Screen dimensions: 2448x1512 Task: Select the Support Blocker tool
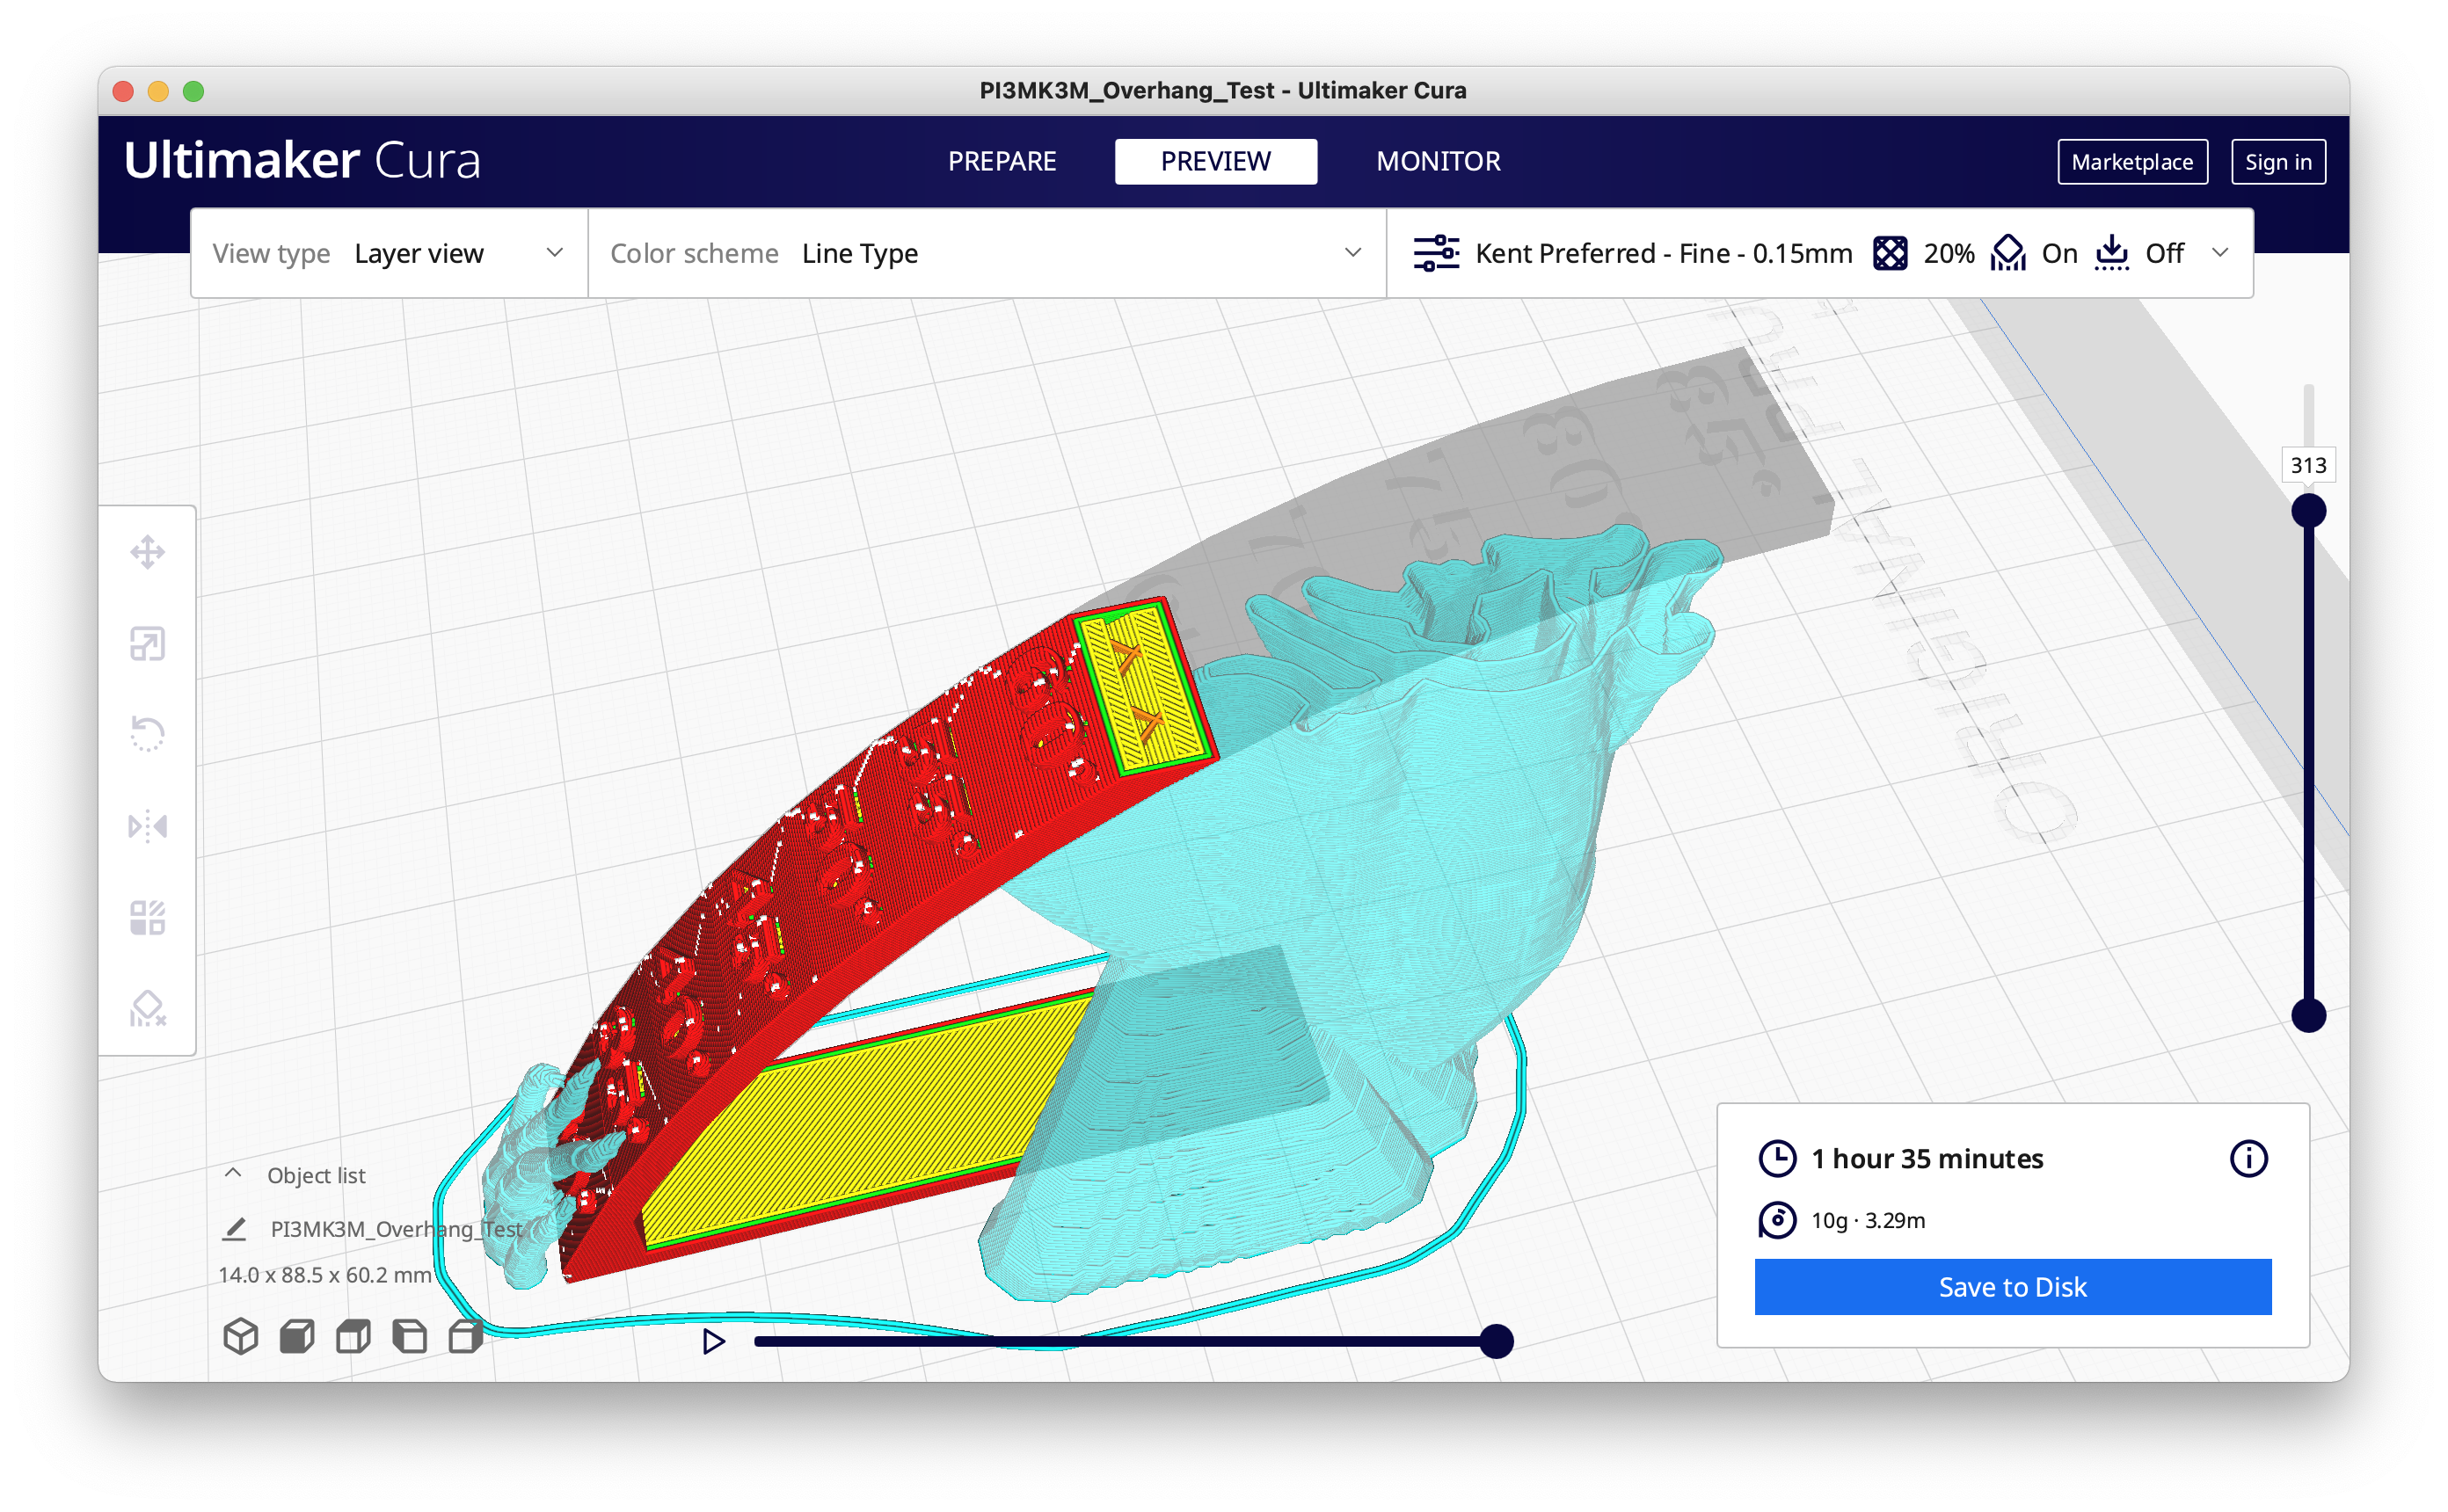point(147,1009)
